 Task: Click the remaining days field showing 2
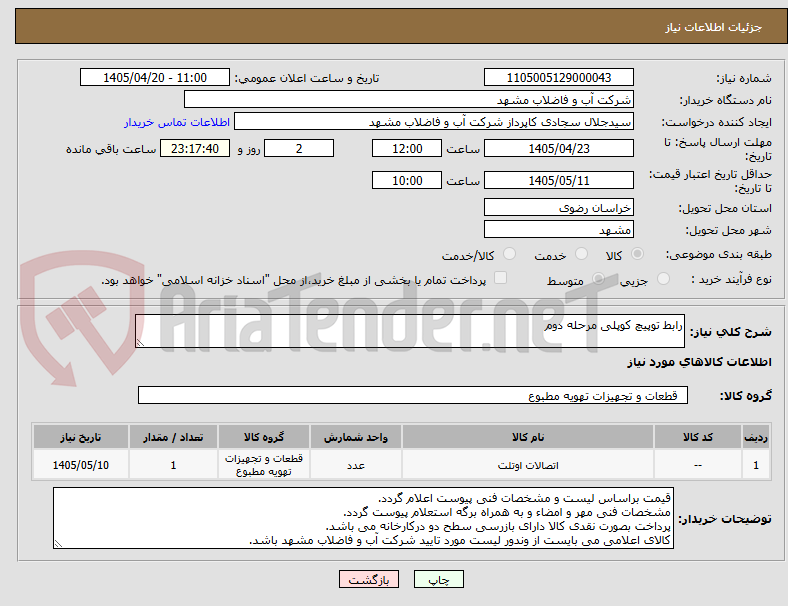[299, 149]
